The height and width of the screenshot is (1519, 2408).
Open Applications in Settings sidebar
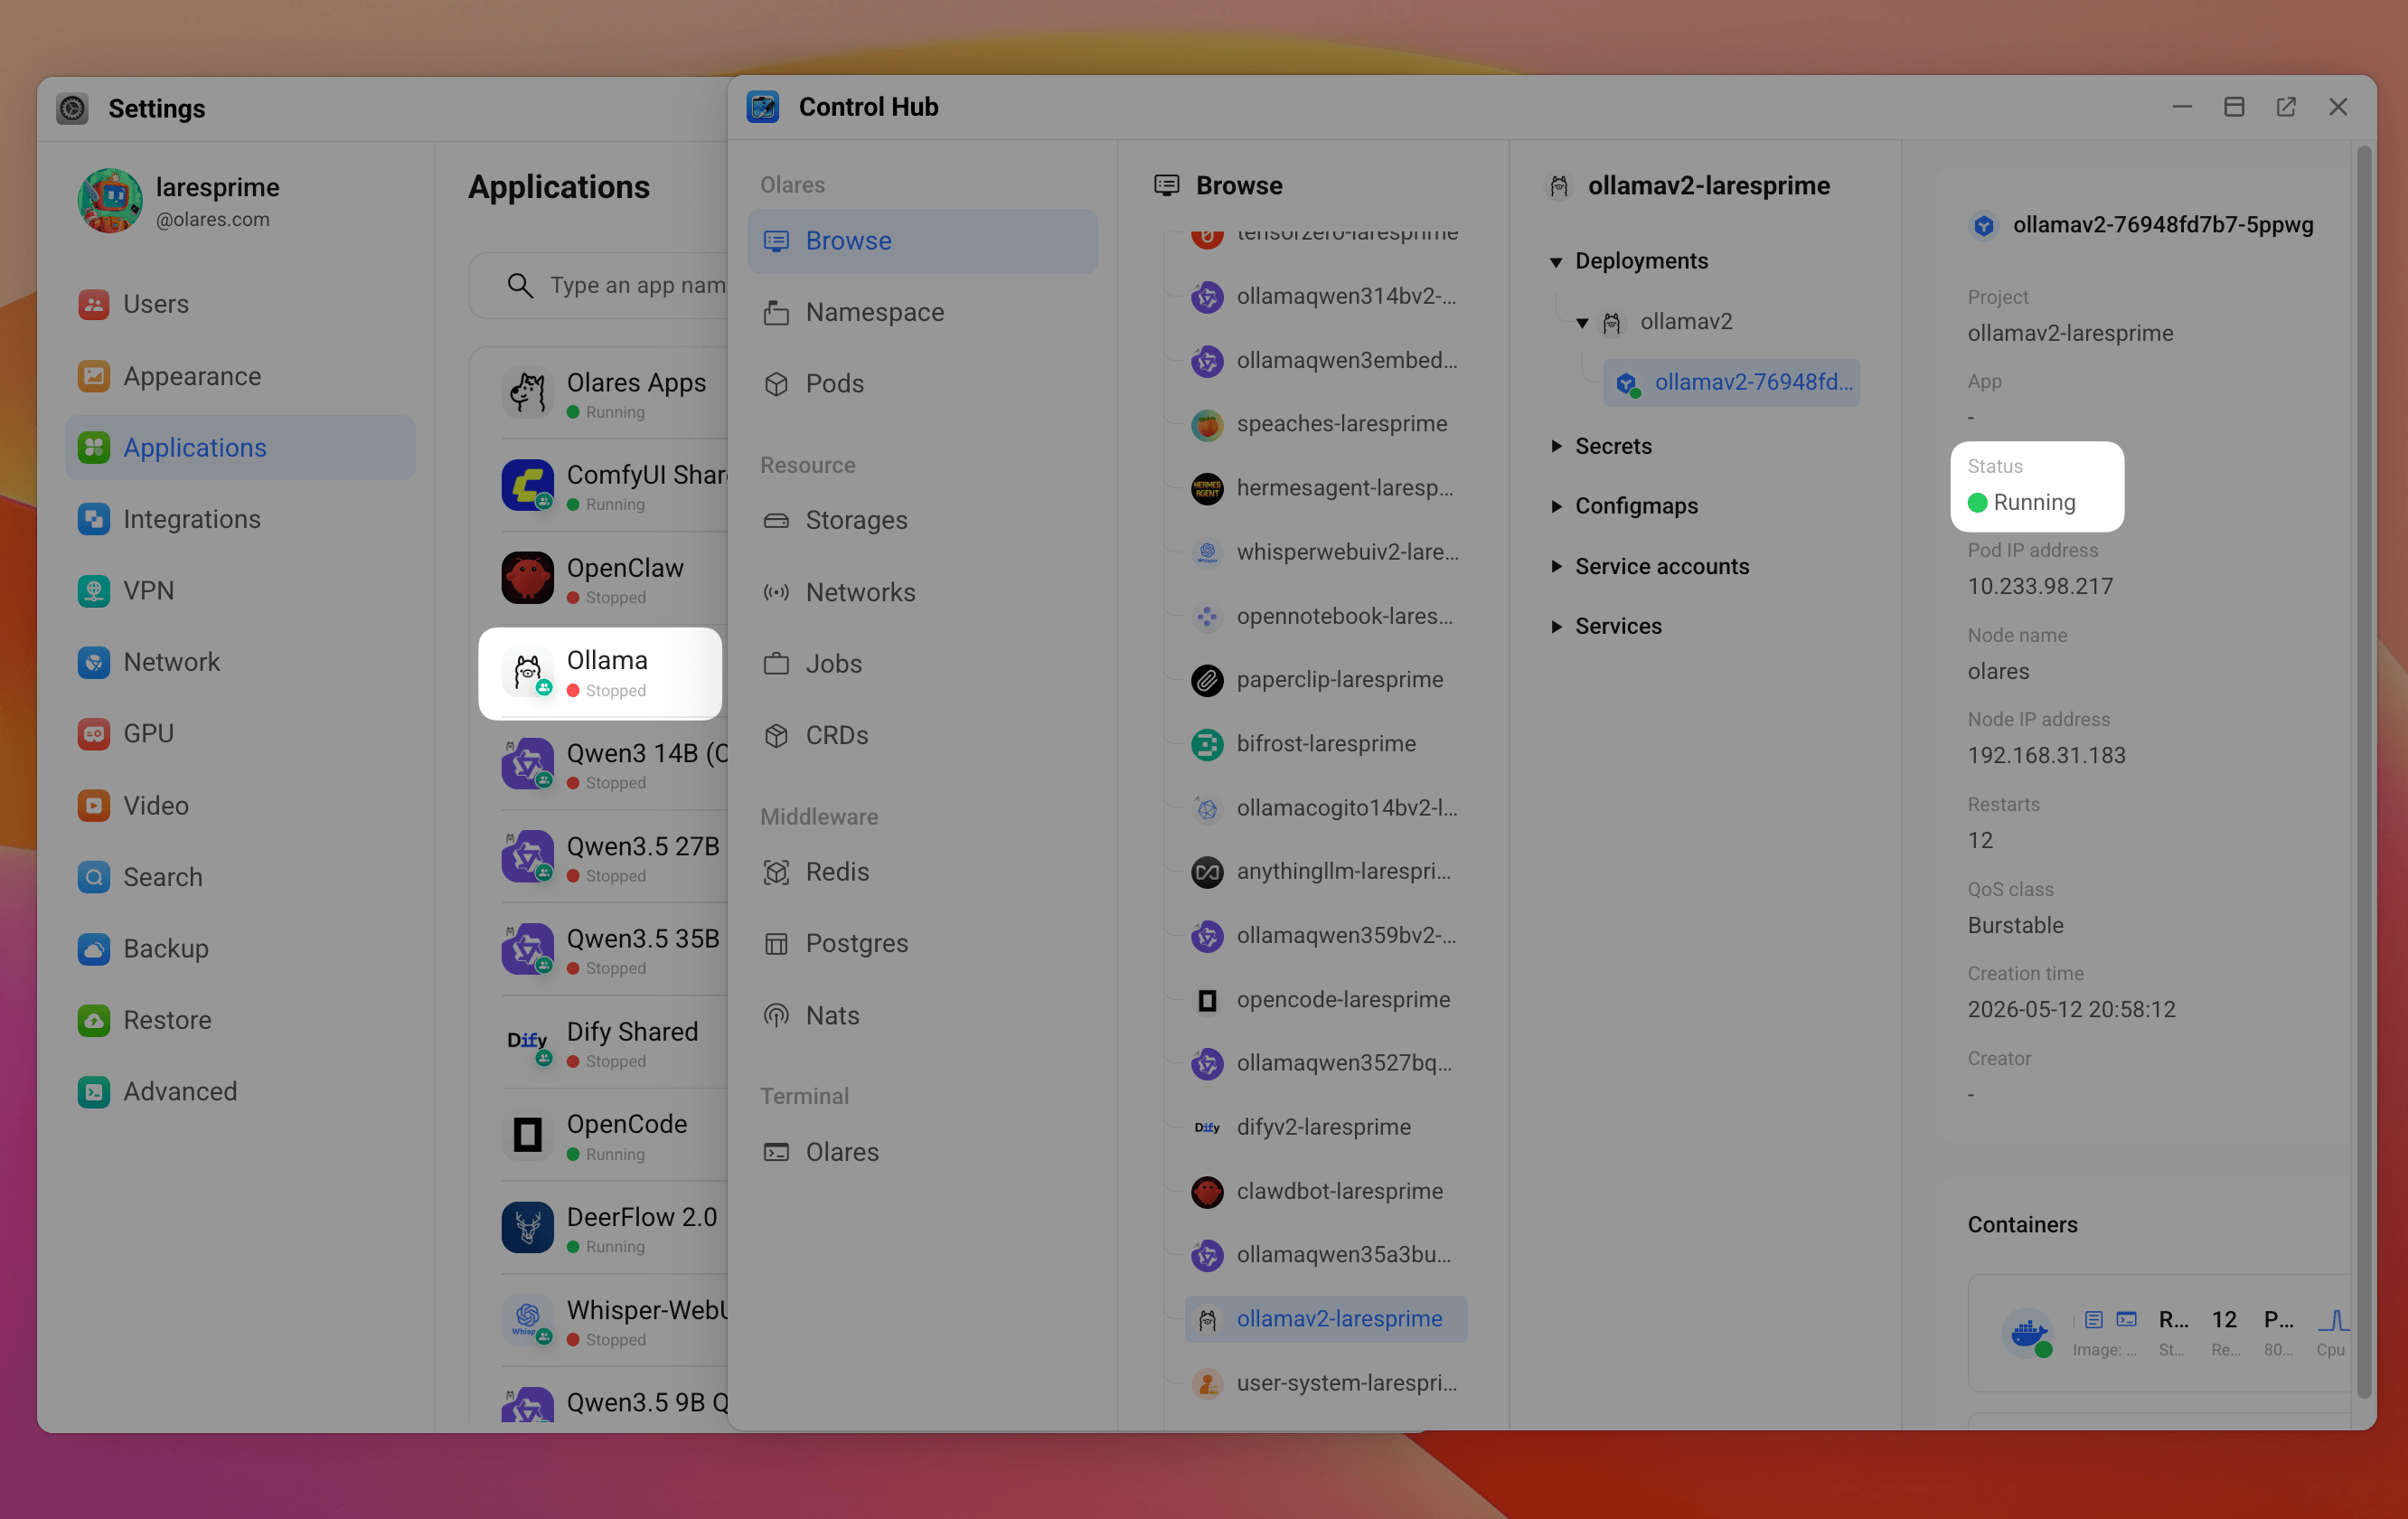(x=240, y=448)
